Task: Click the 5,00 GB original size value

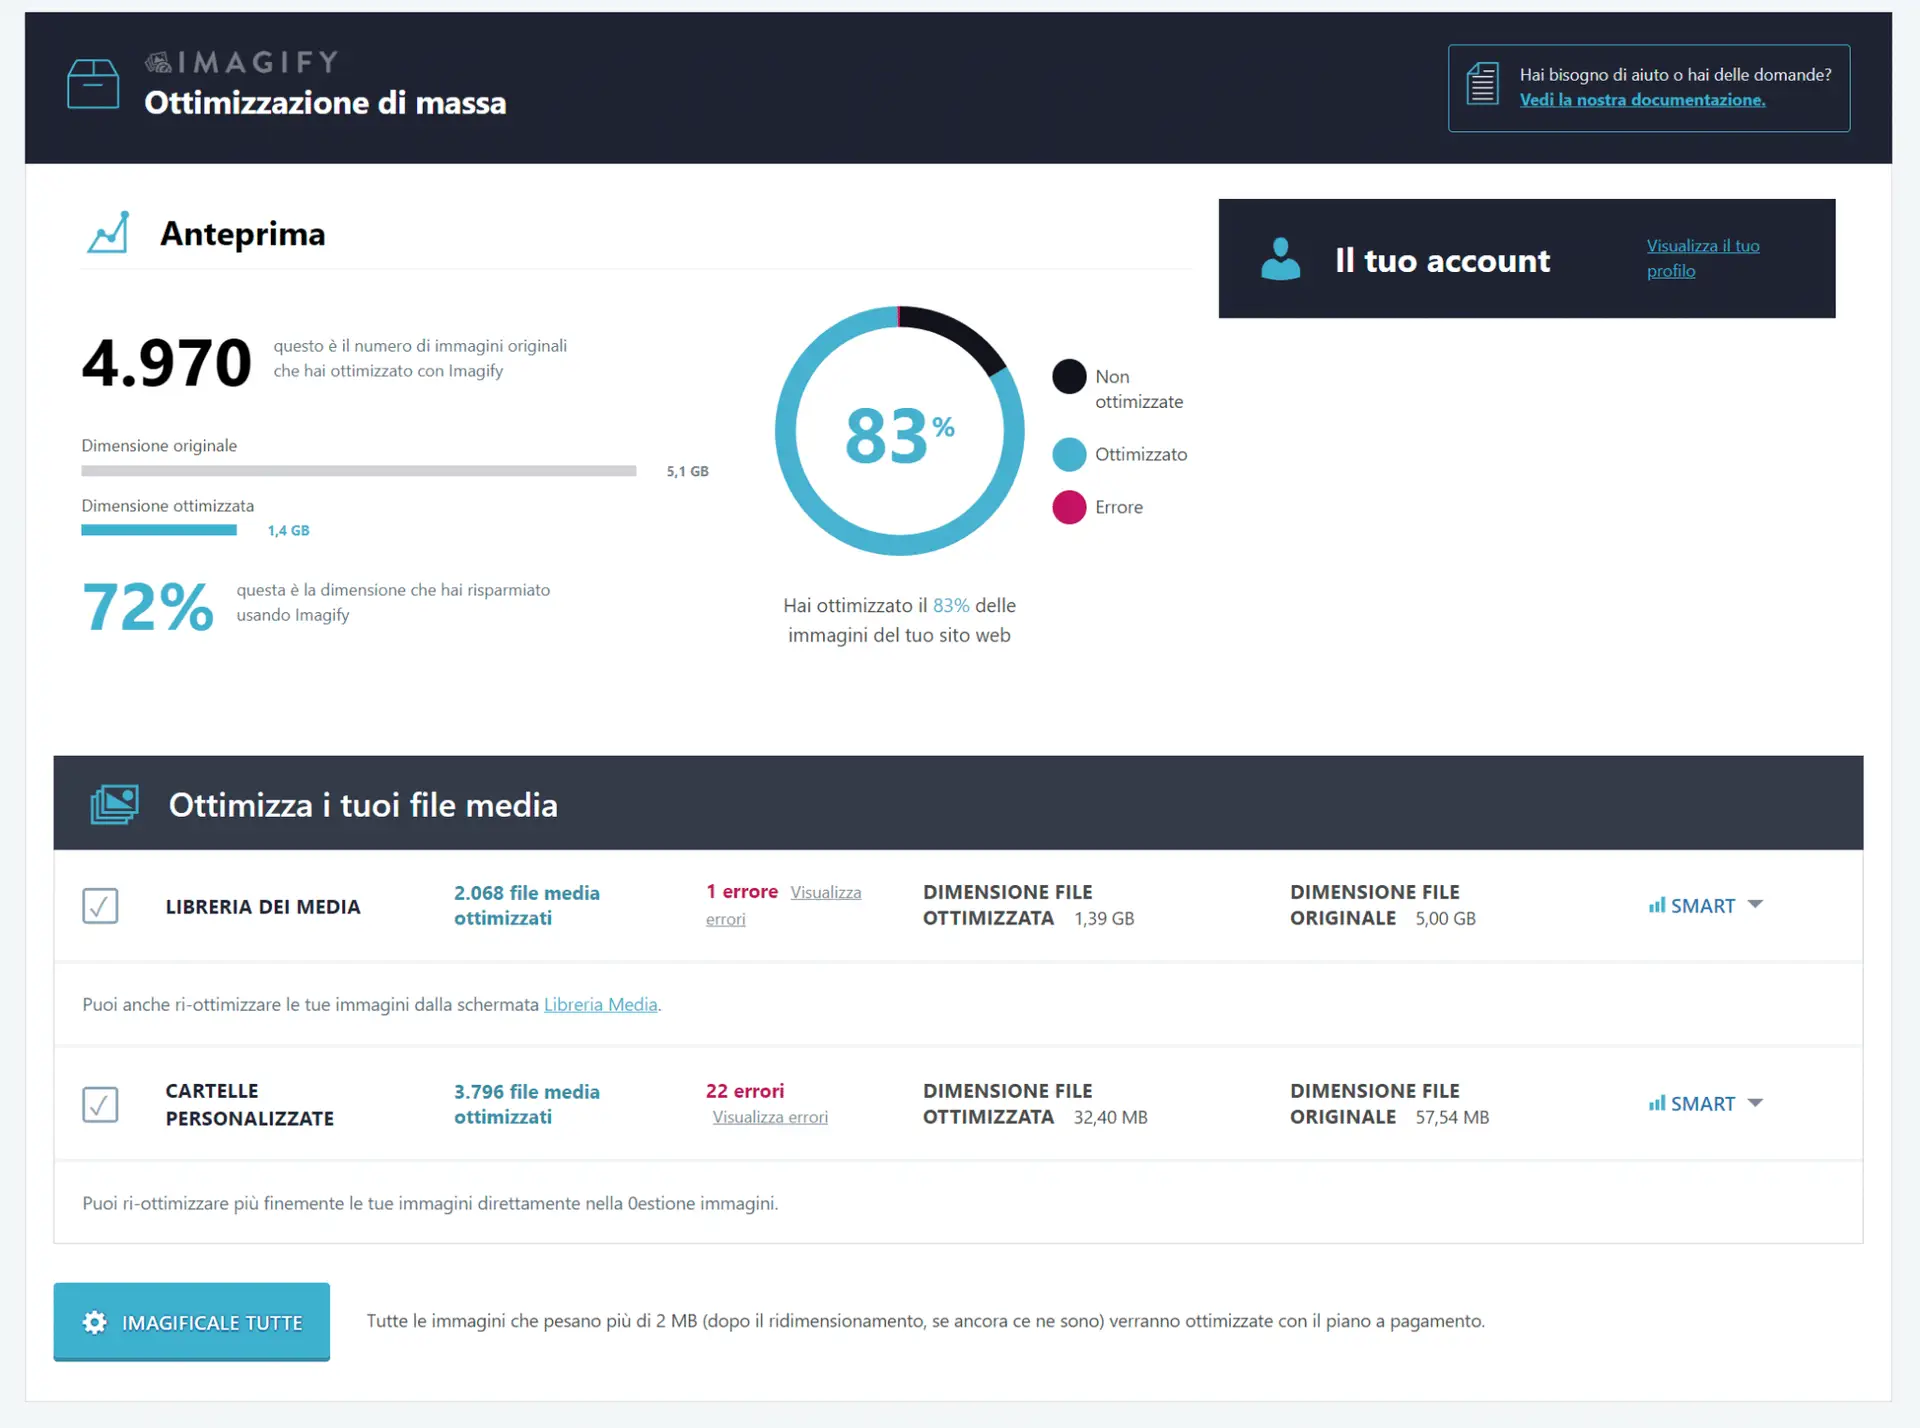Action: pyautogui.click(x=1445, y=918)
